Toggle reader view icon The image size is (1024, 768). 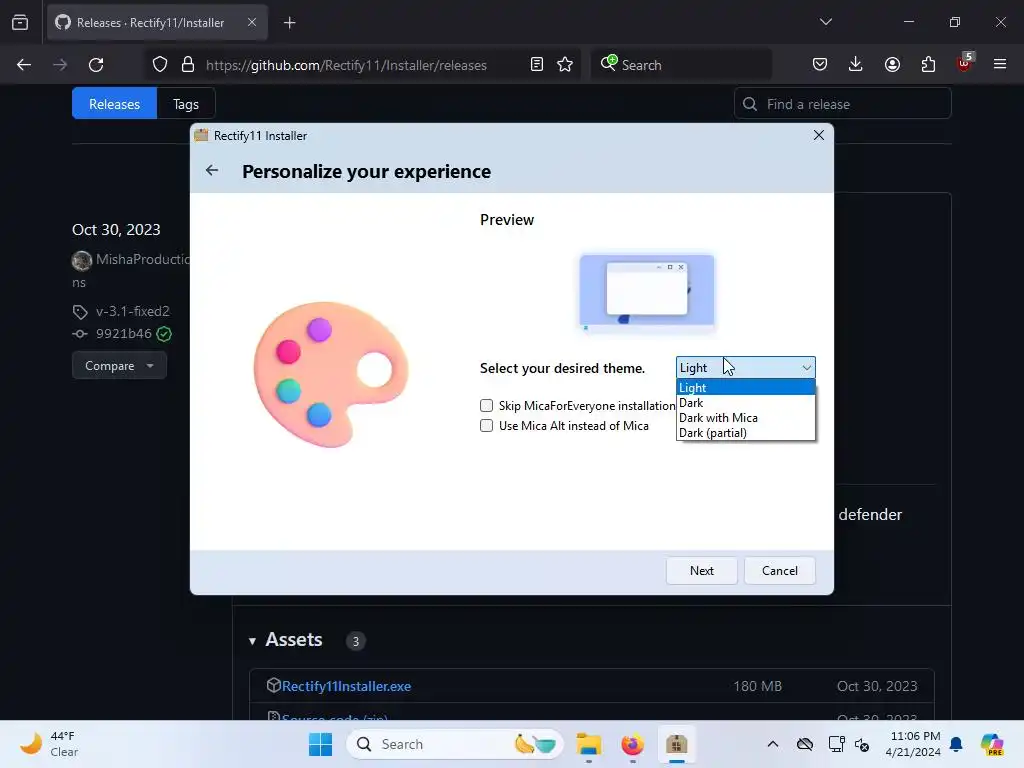click(537, 65)
